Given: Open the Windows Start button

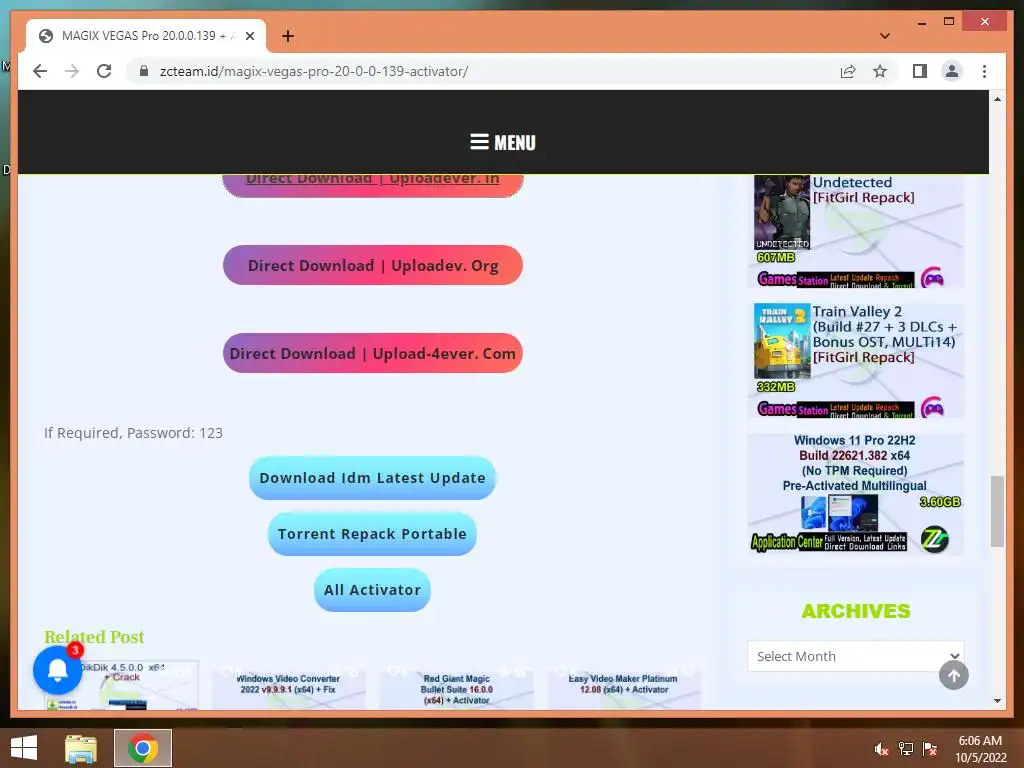Looking at the screenshot, I should pyautogui.click(x=24, y=748).
